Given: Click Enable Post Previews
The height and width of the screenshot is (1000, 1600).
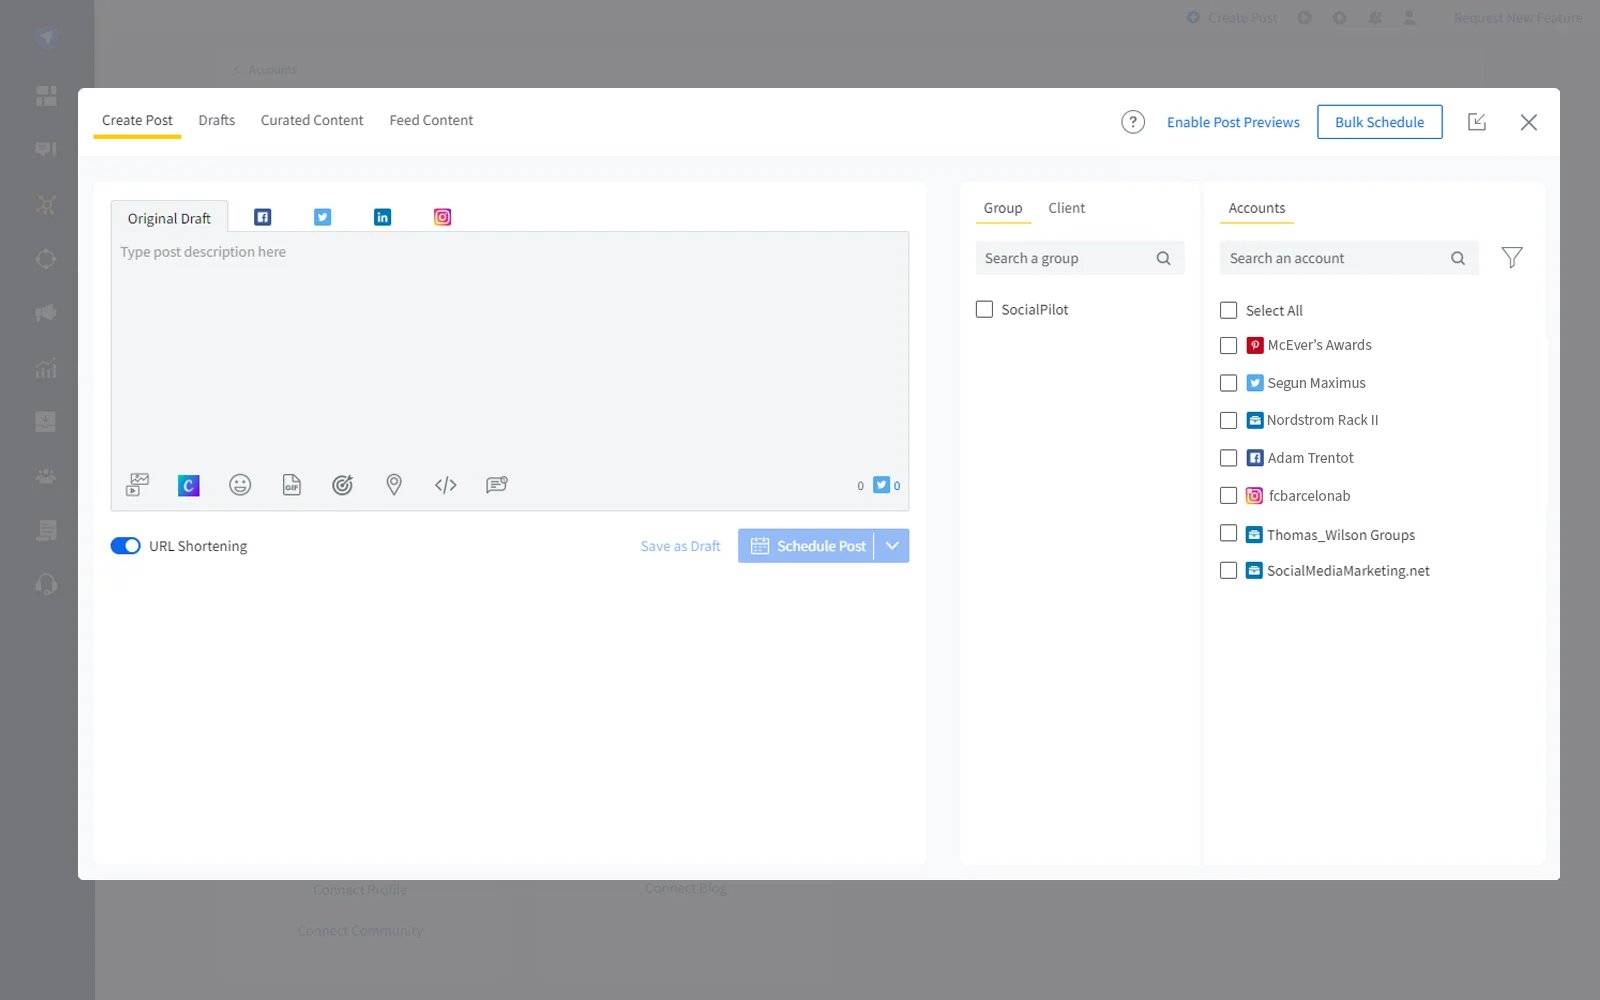Looking at the screenshot, I should point(1233,121).
